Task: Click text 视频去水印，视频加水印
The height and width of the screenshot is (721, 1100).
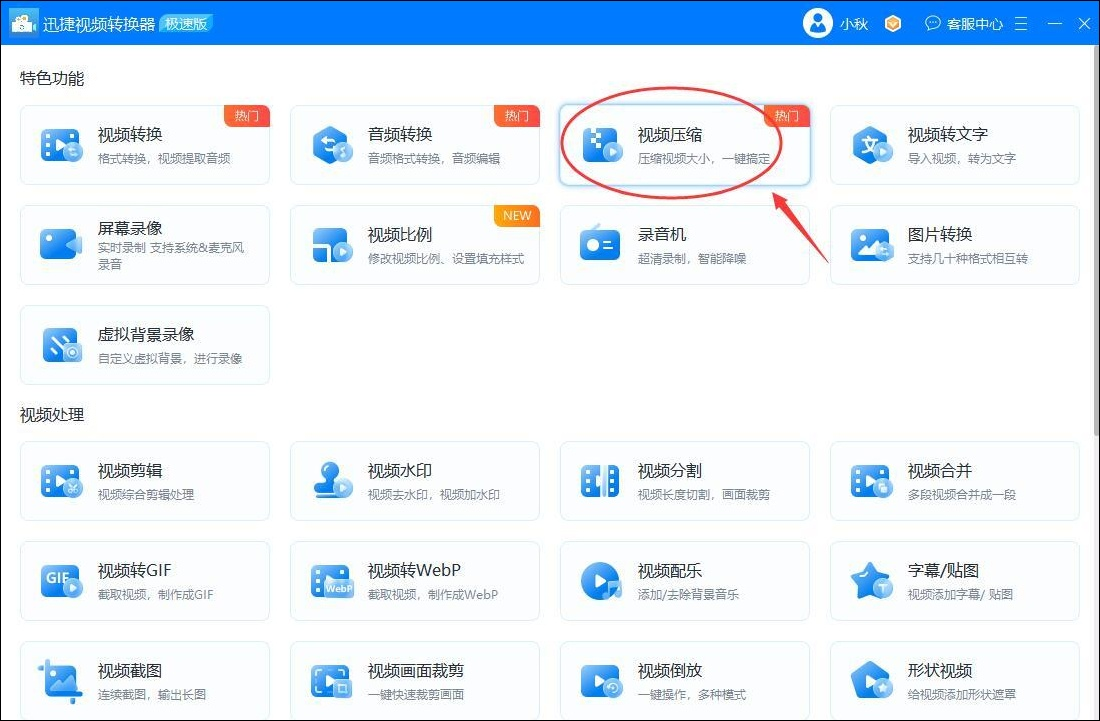Action: pos(434,494)
